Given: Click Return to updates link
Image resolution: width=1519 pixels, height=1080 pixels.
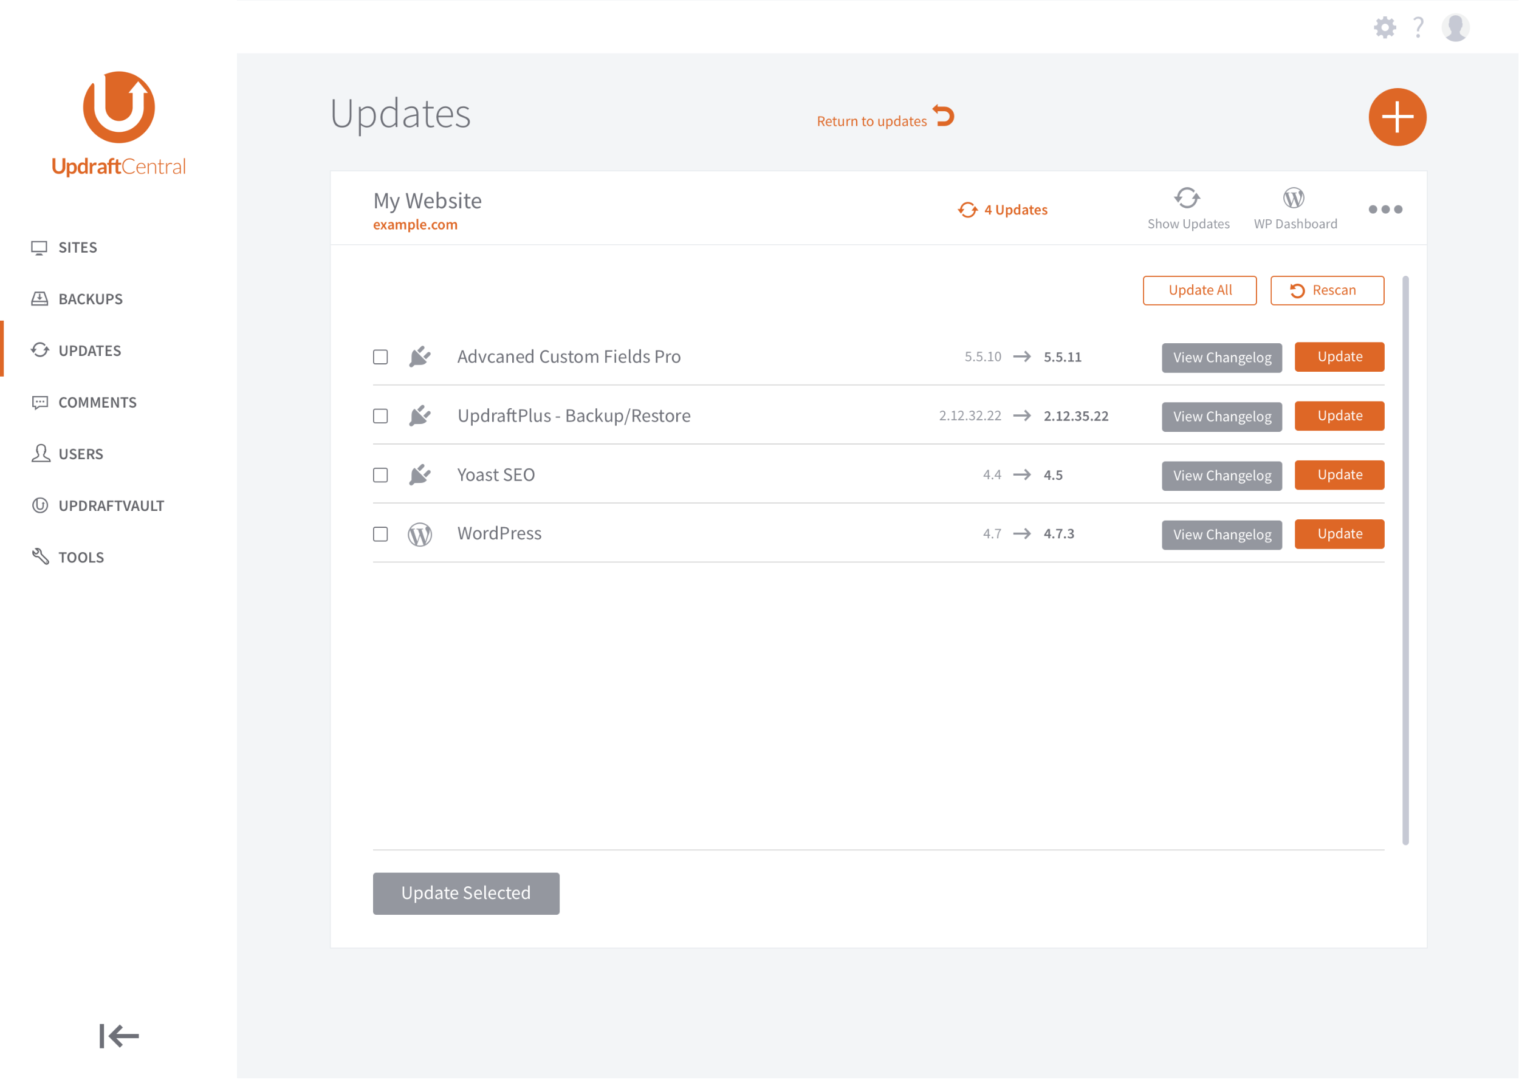Looking at the screenshot, I should click(x=872, y=120).
